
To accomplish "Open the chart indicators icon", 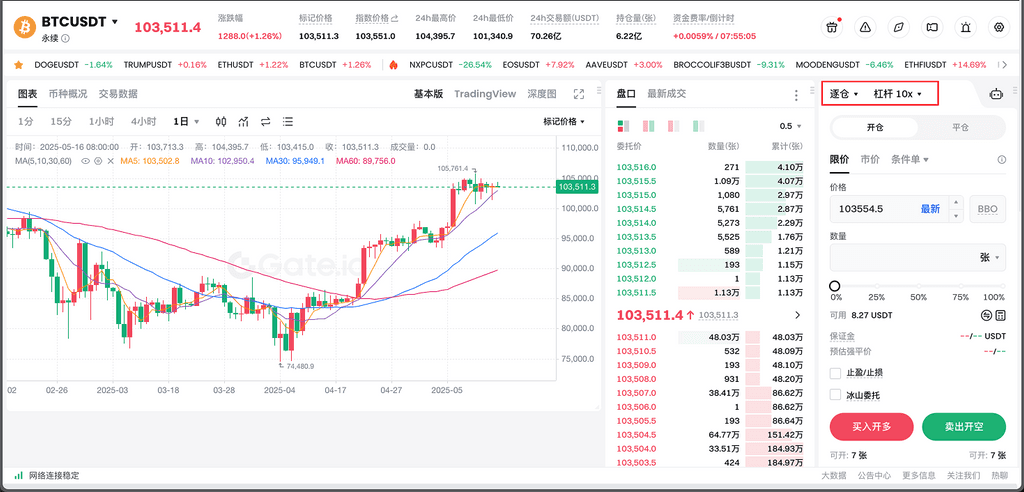I will click(243, 122).
